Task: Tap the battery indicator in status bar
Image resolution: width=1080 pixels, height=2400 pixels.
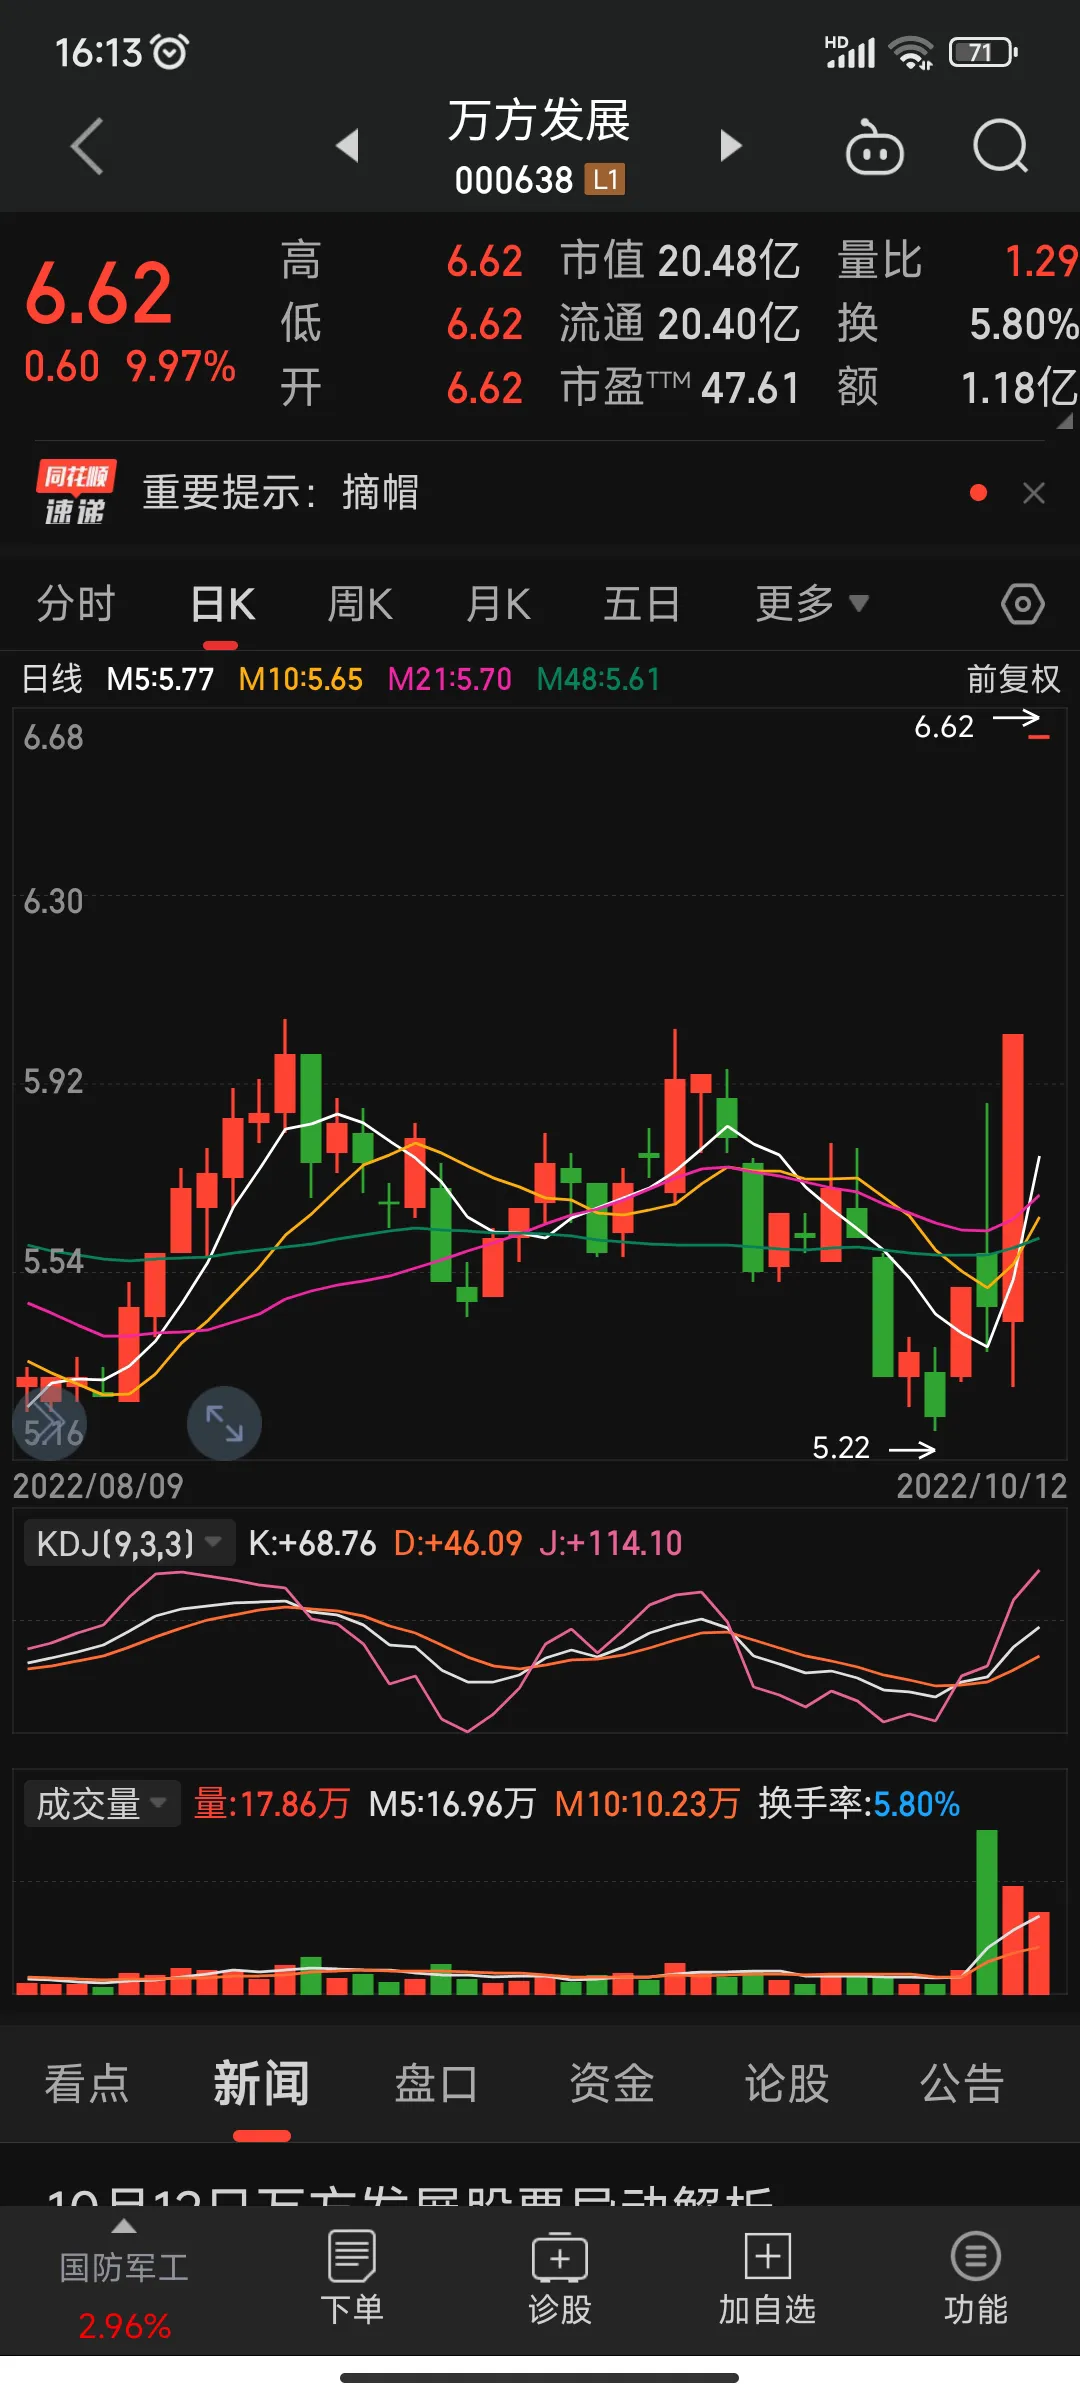Action: tap(983, 52)
